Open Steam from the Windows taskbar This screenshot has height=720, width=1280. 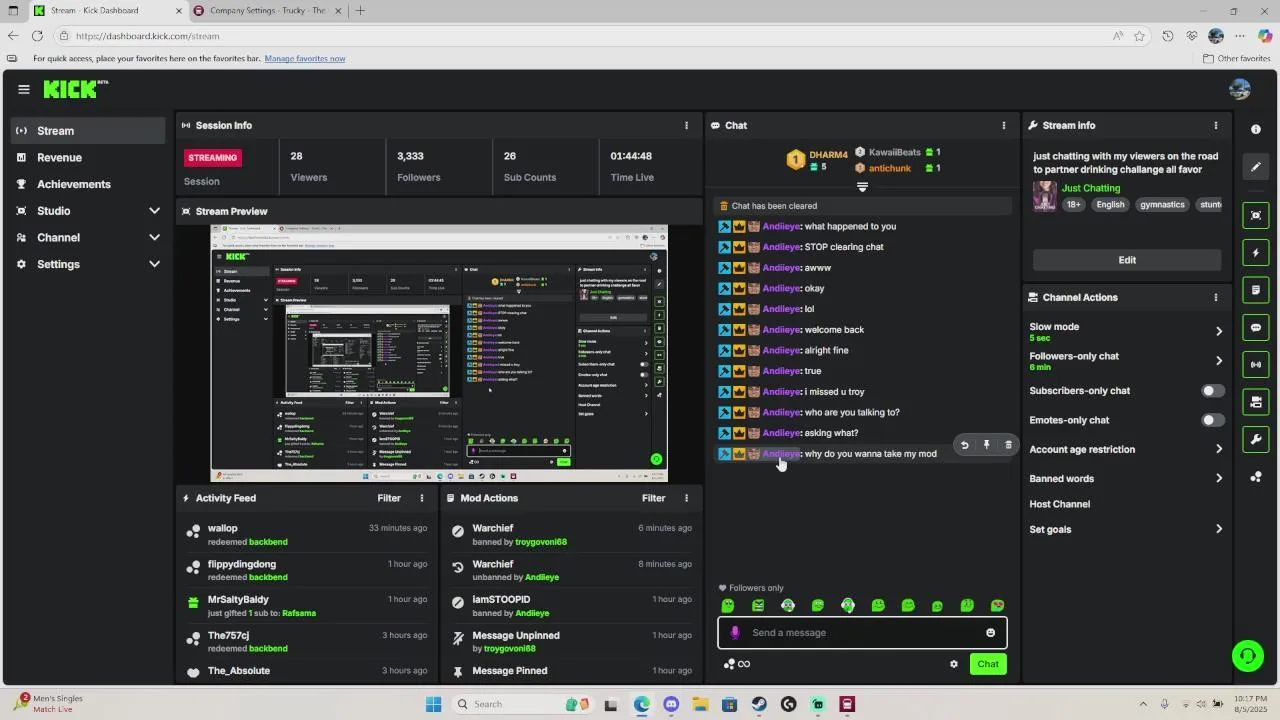(759, 704)
